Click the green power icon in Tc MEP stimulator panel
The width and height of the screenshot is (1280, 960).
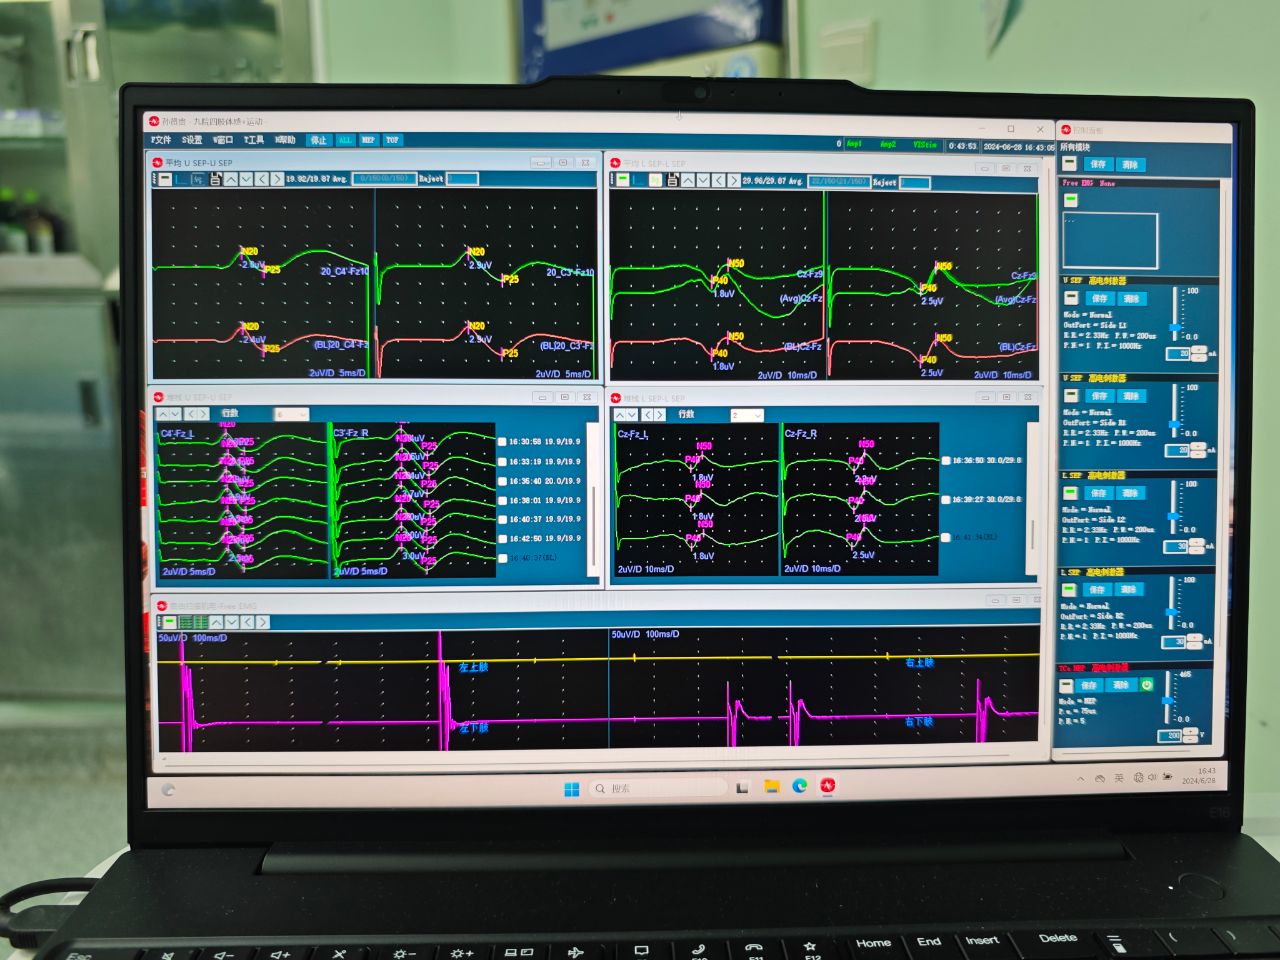(x=1147, y=685)
